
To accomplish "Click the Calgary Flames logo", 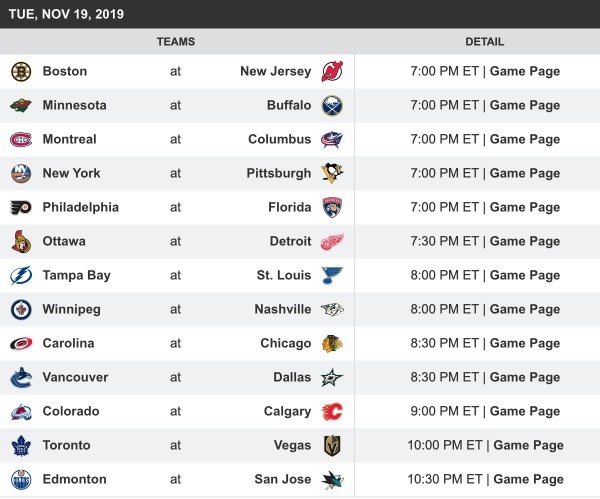I will tap(331, 412).
